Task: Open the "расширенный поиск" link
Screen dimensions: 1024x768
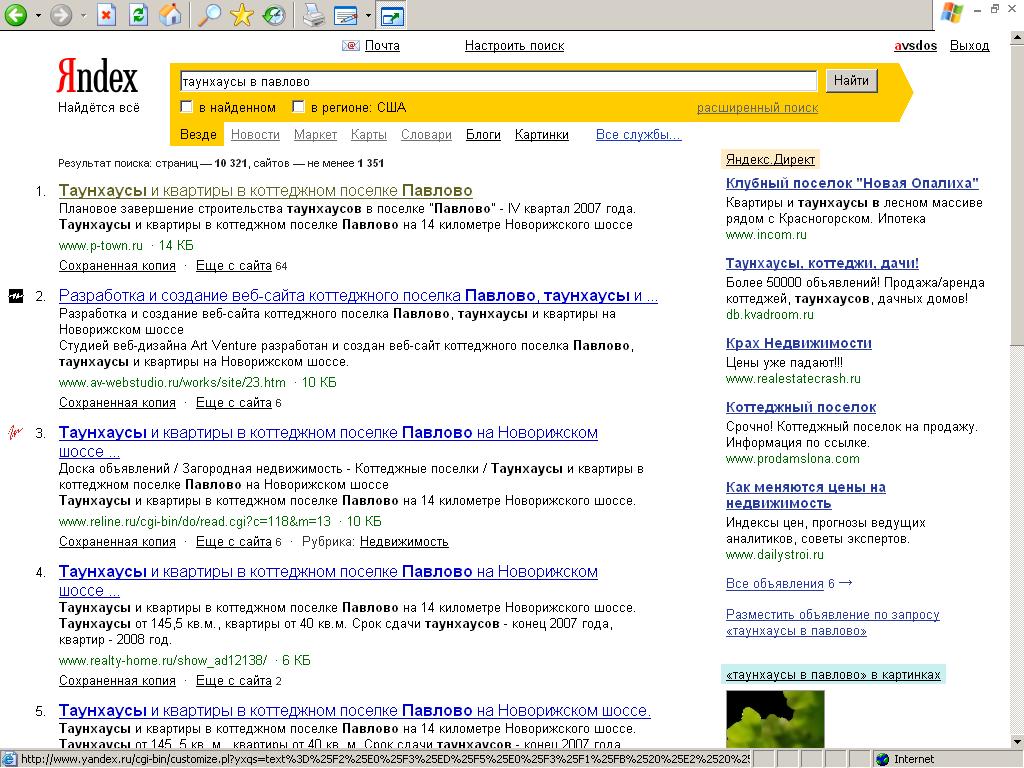Action: click(757, 108)
